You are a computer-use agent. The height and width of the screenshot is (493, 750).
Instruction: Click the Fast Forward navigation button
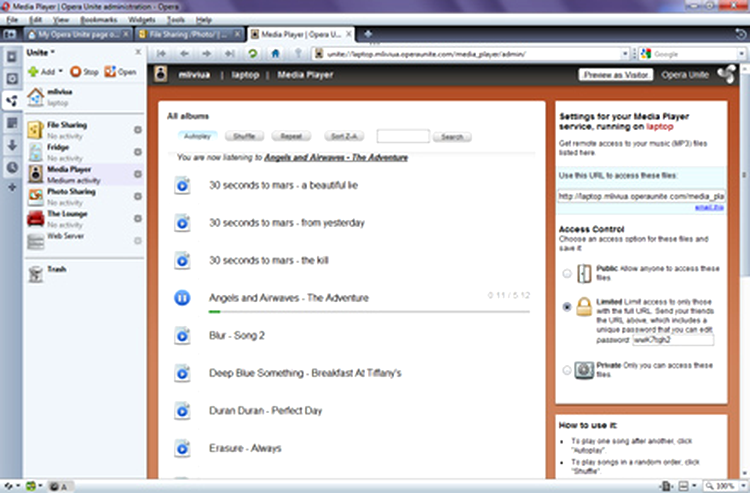pyautogui.click(x=230, y=54)
